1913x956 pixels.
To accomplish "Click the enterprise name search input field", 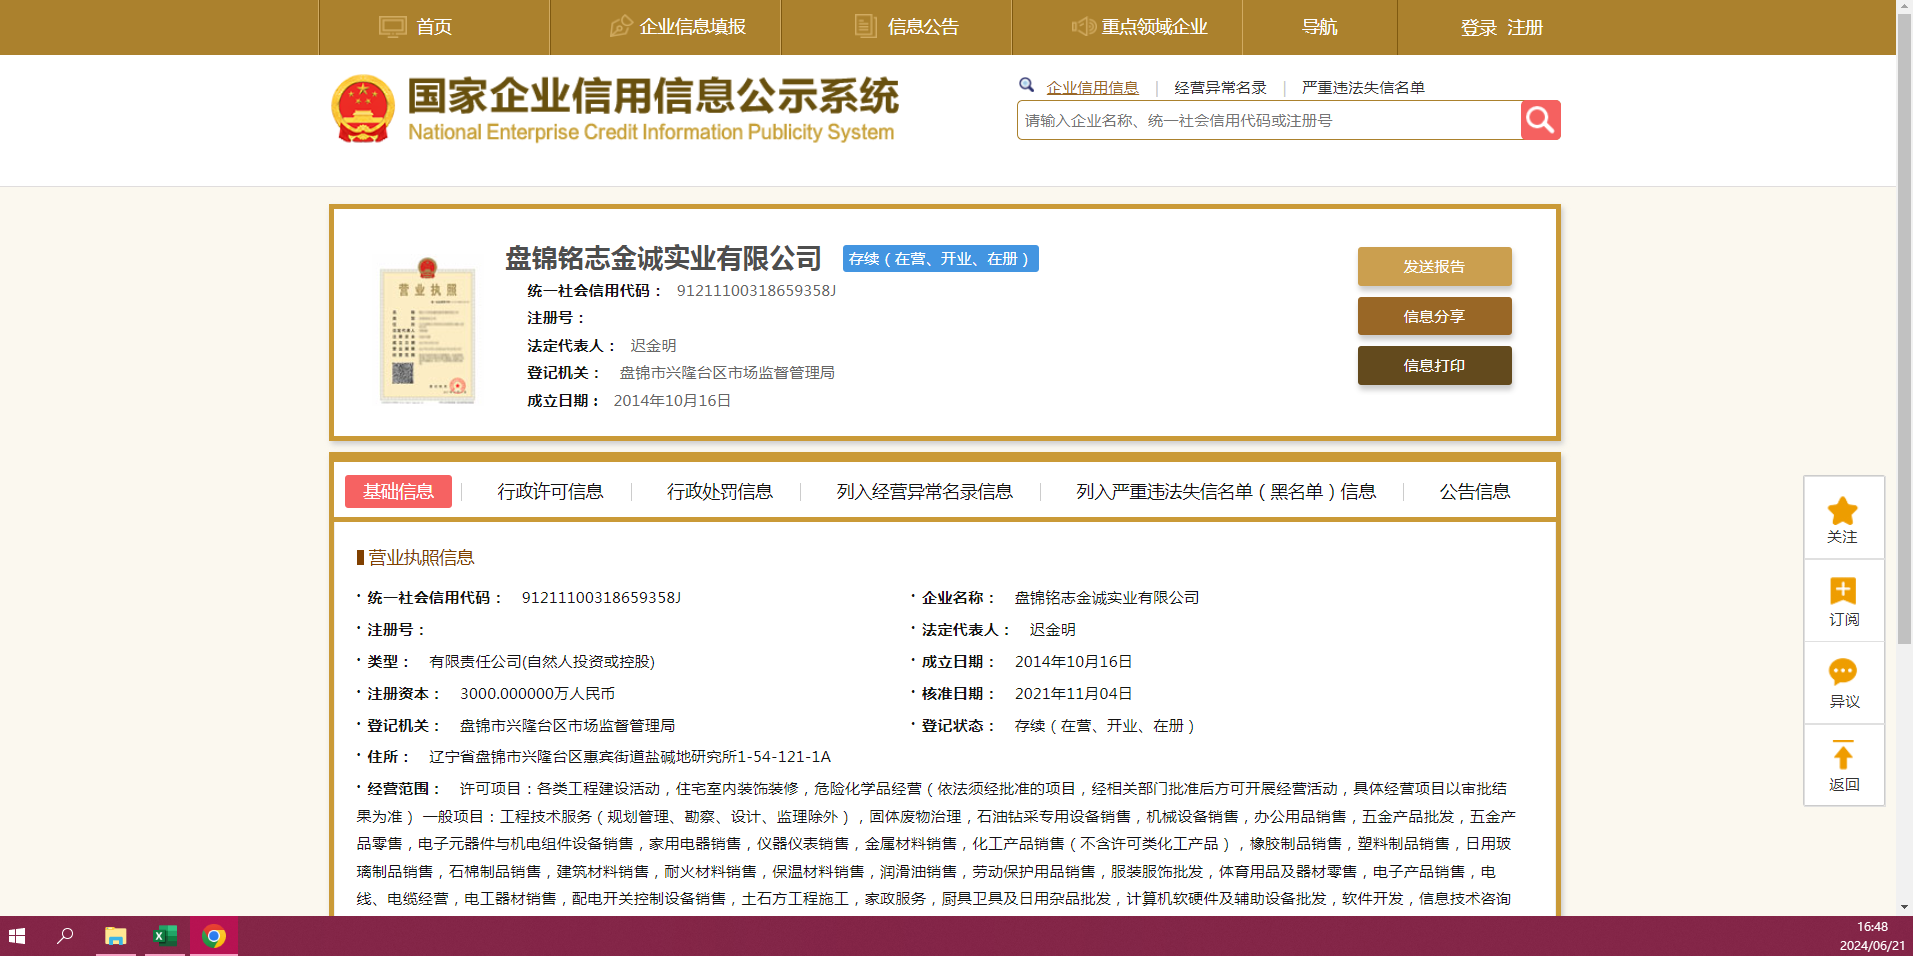I will point(1268,120).
